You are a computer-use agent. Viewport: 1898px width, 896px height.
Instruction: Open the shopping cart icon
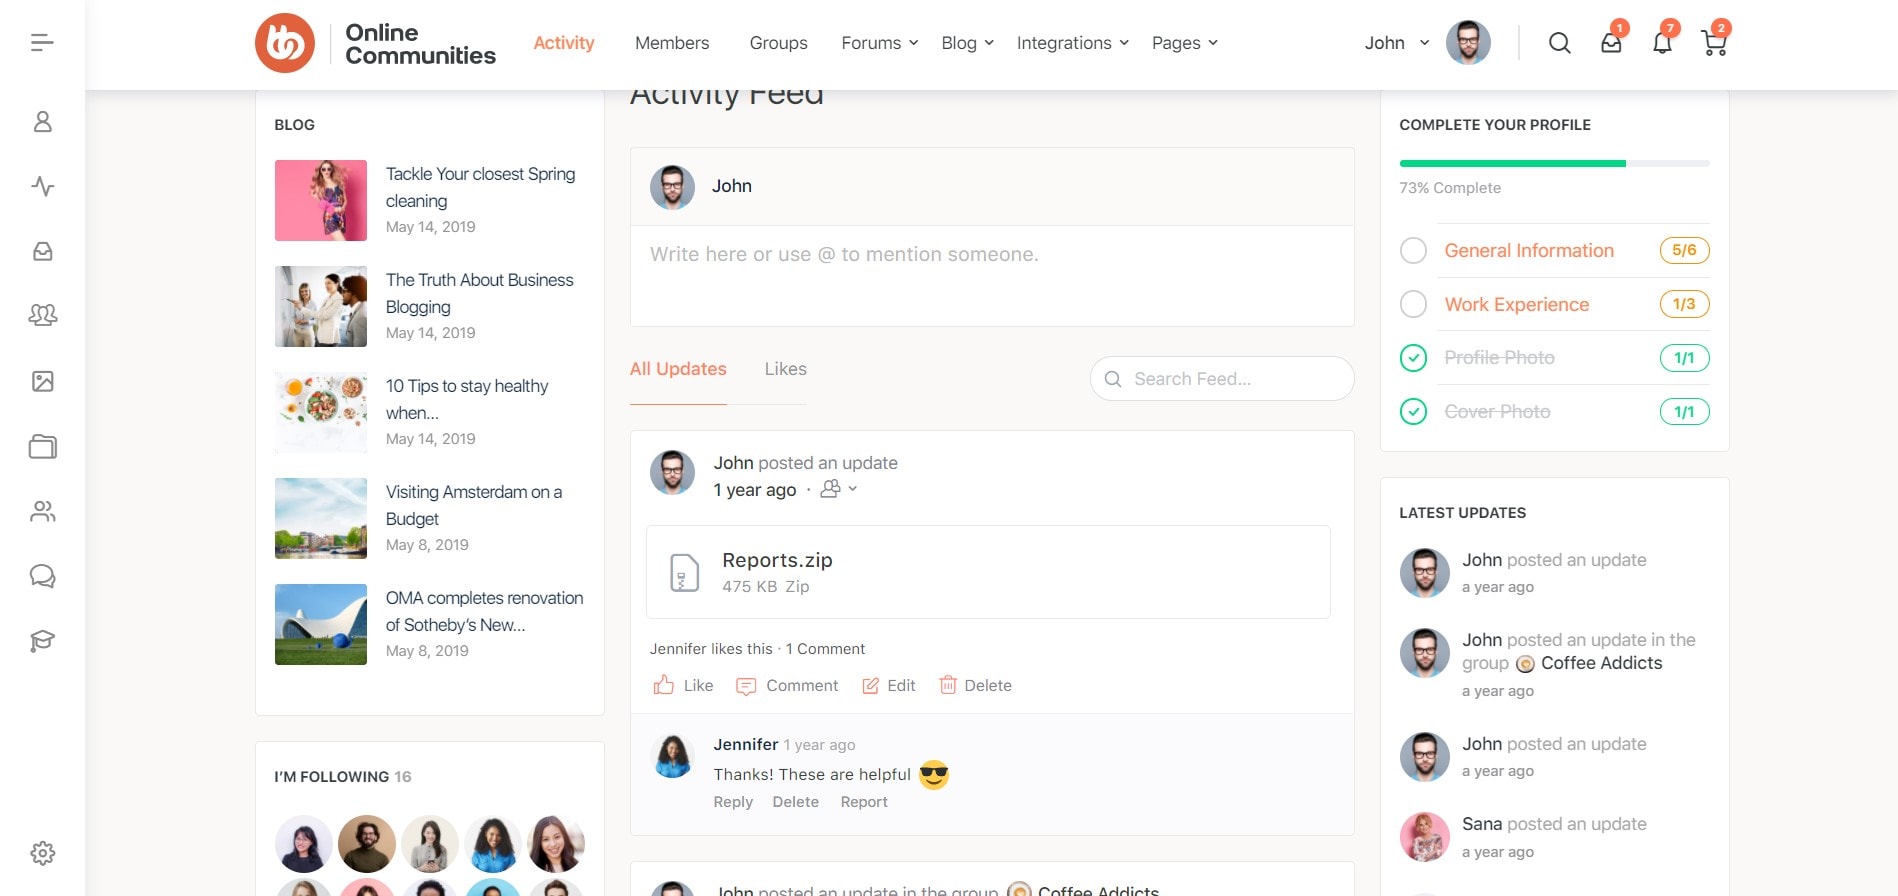point(1714,43)
